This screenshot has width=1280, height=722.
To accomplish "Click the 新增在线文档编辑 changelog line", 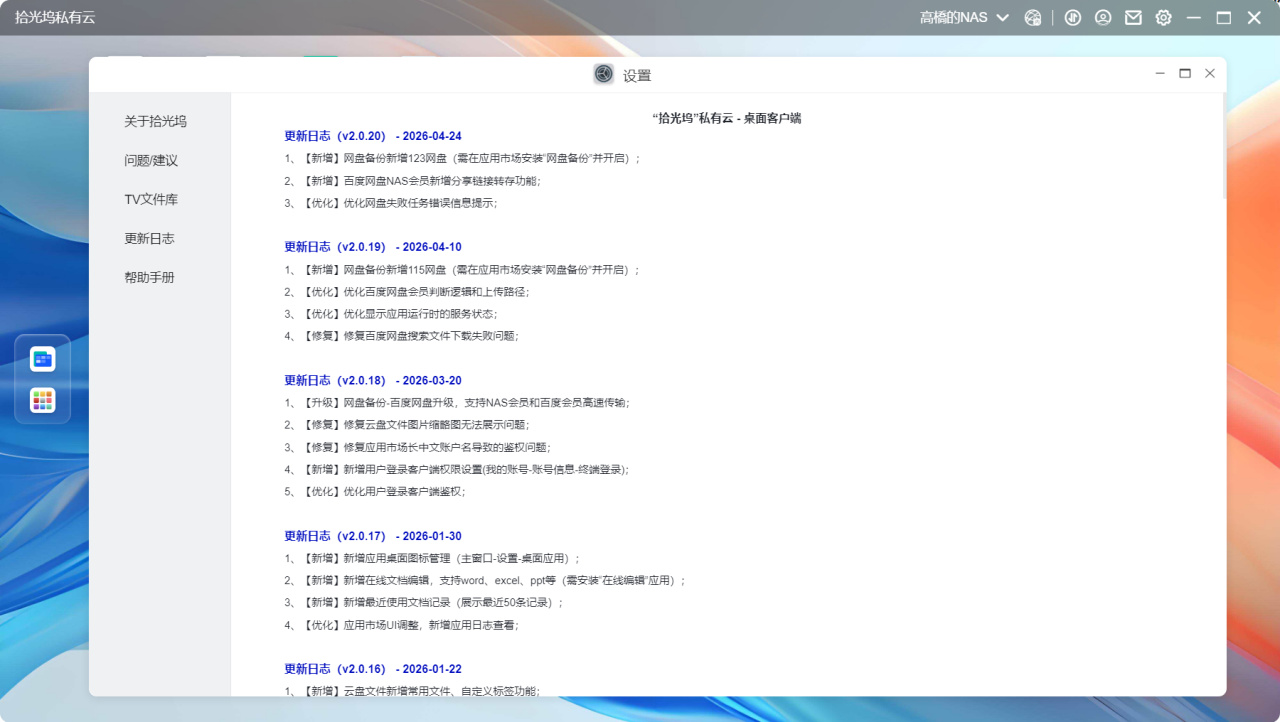I will (x=485, y=580).
